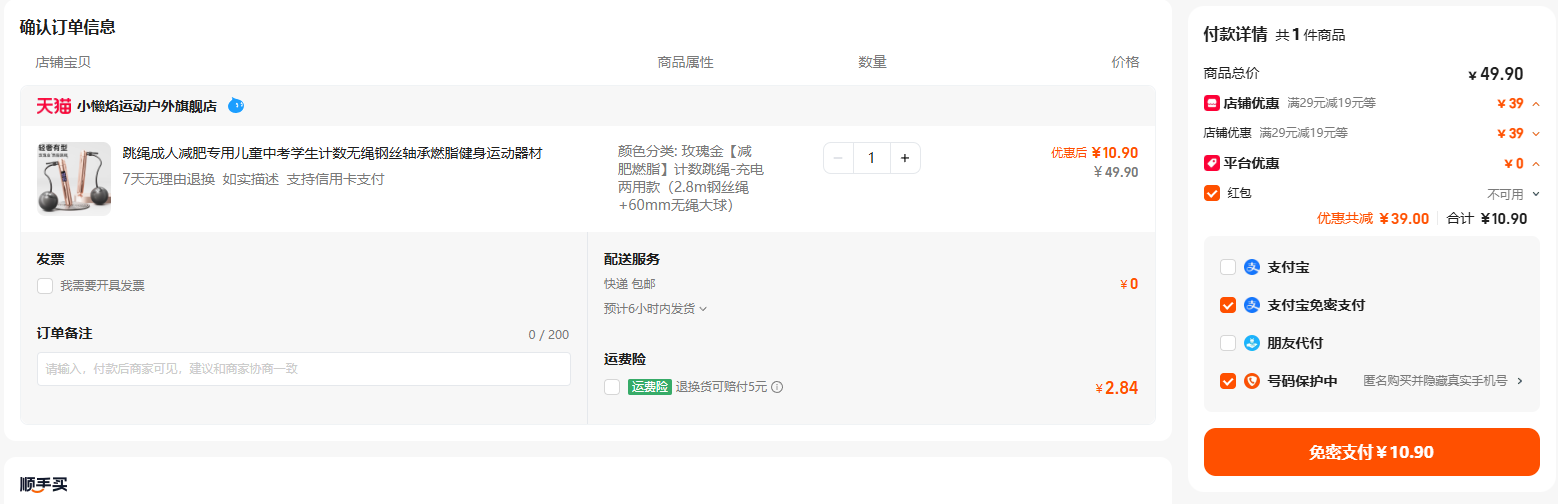Enable the 运费险 freight insurance checkbox

click(x=612, y=387)
